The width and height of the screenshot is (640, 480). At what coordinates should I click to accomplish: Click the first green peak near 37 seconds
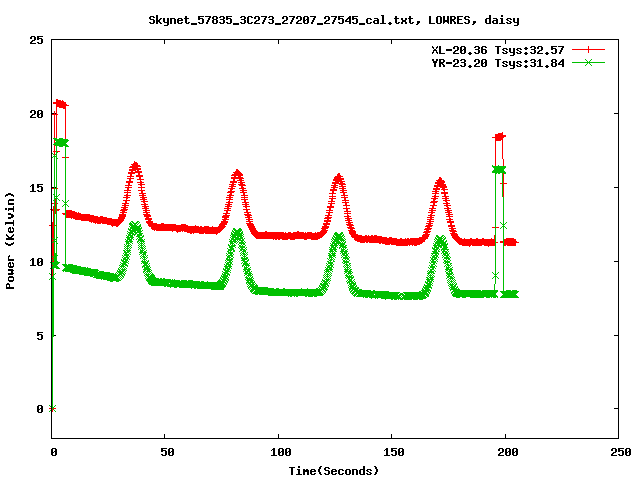135,226
